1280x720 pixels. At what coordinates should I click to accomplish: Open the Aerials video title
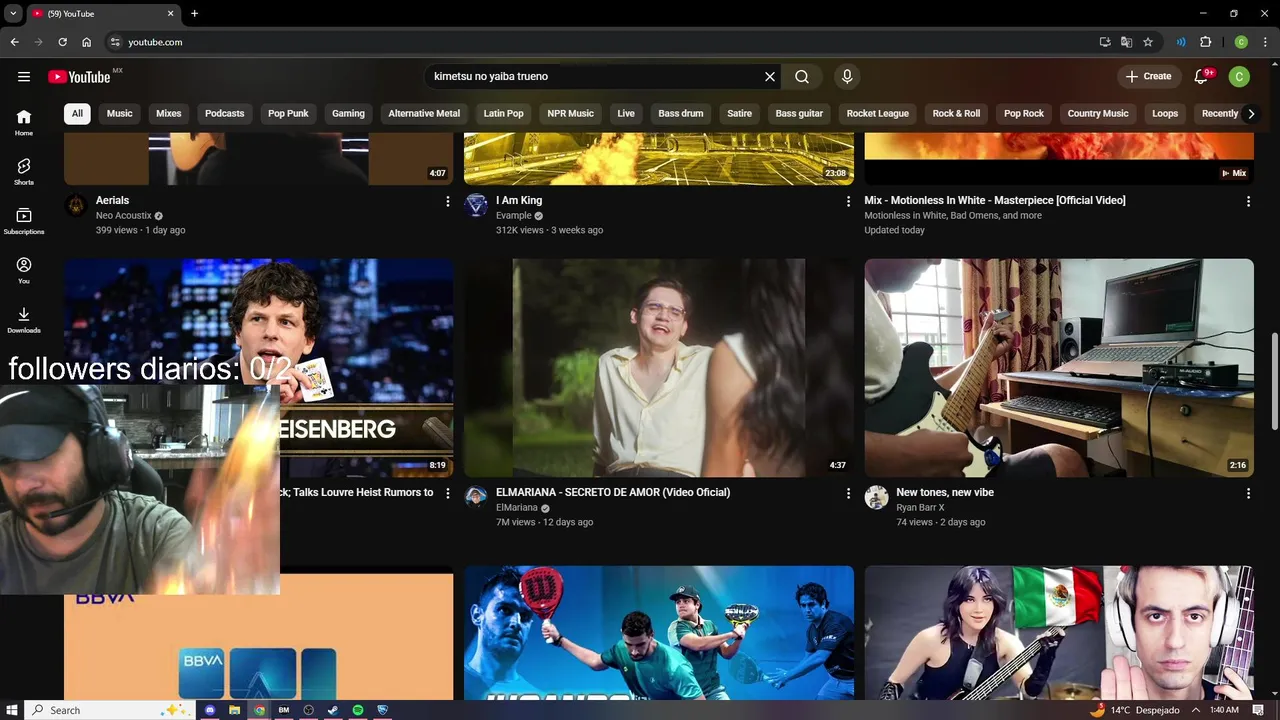point(112,200)
